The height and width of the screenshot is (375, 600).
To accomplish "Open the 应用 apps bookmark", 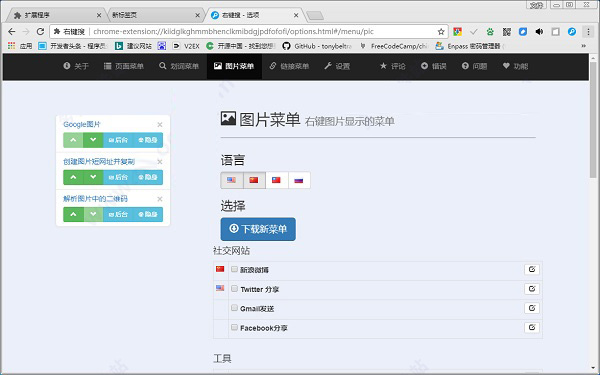I will (x=20, y=46).
